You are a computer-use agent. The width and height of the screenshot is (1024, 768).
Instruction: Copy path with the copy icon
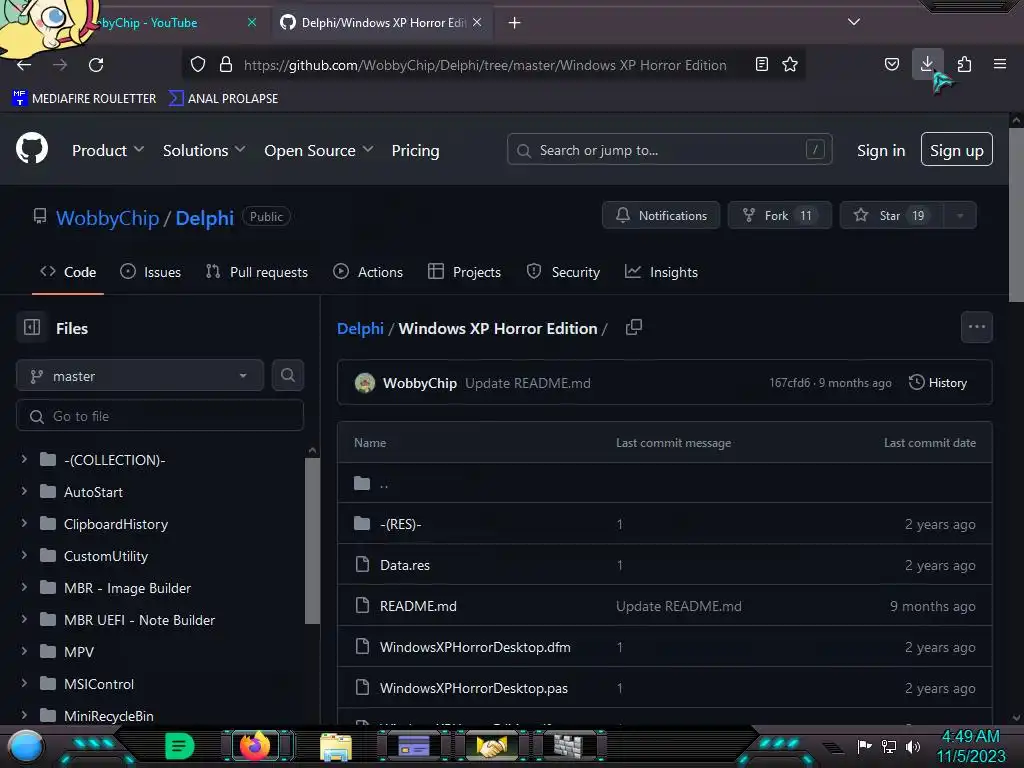633,327
